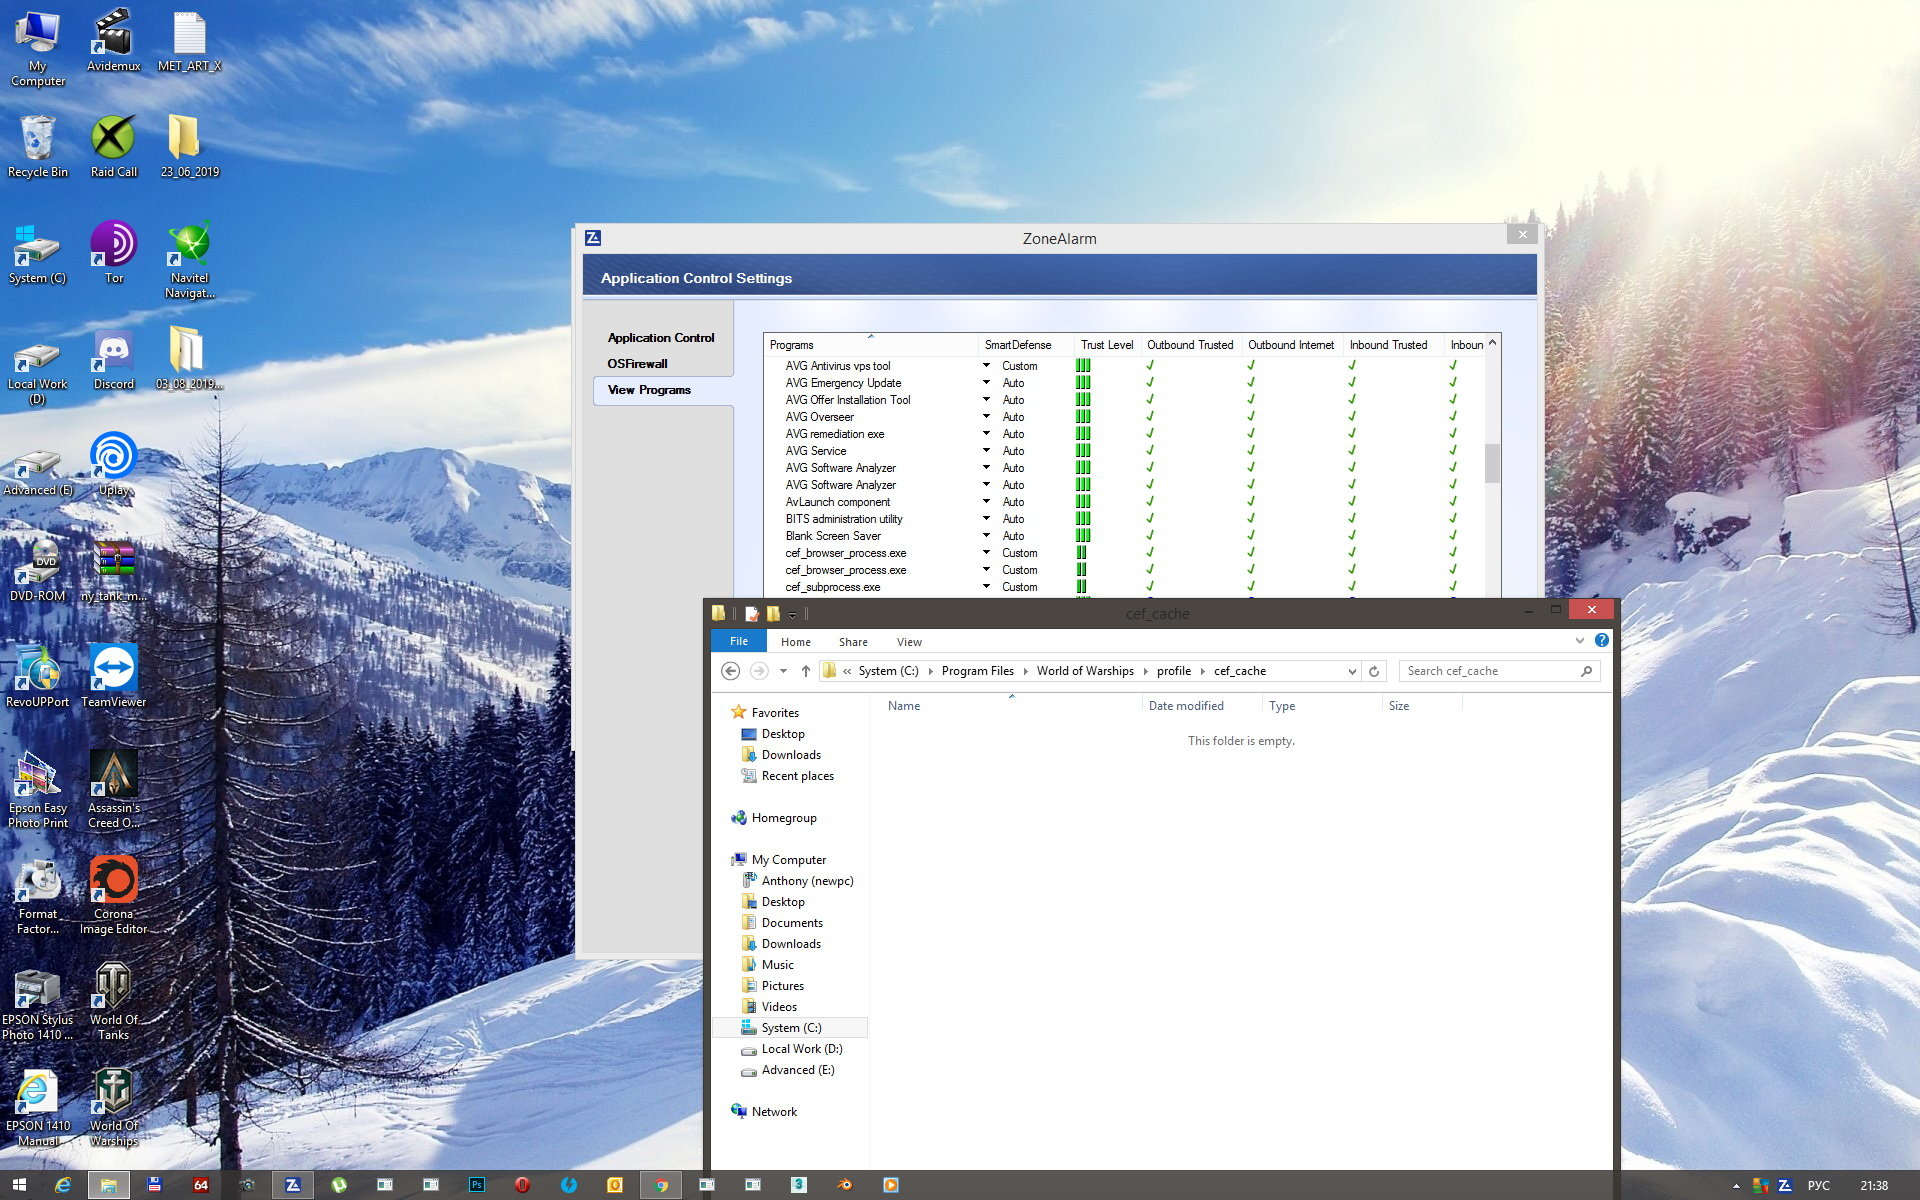Viewport: 1920px width, 1200px height.
Task: Open the Discord desktop shortcut
Action: [114, 359]
